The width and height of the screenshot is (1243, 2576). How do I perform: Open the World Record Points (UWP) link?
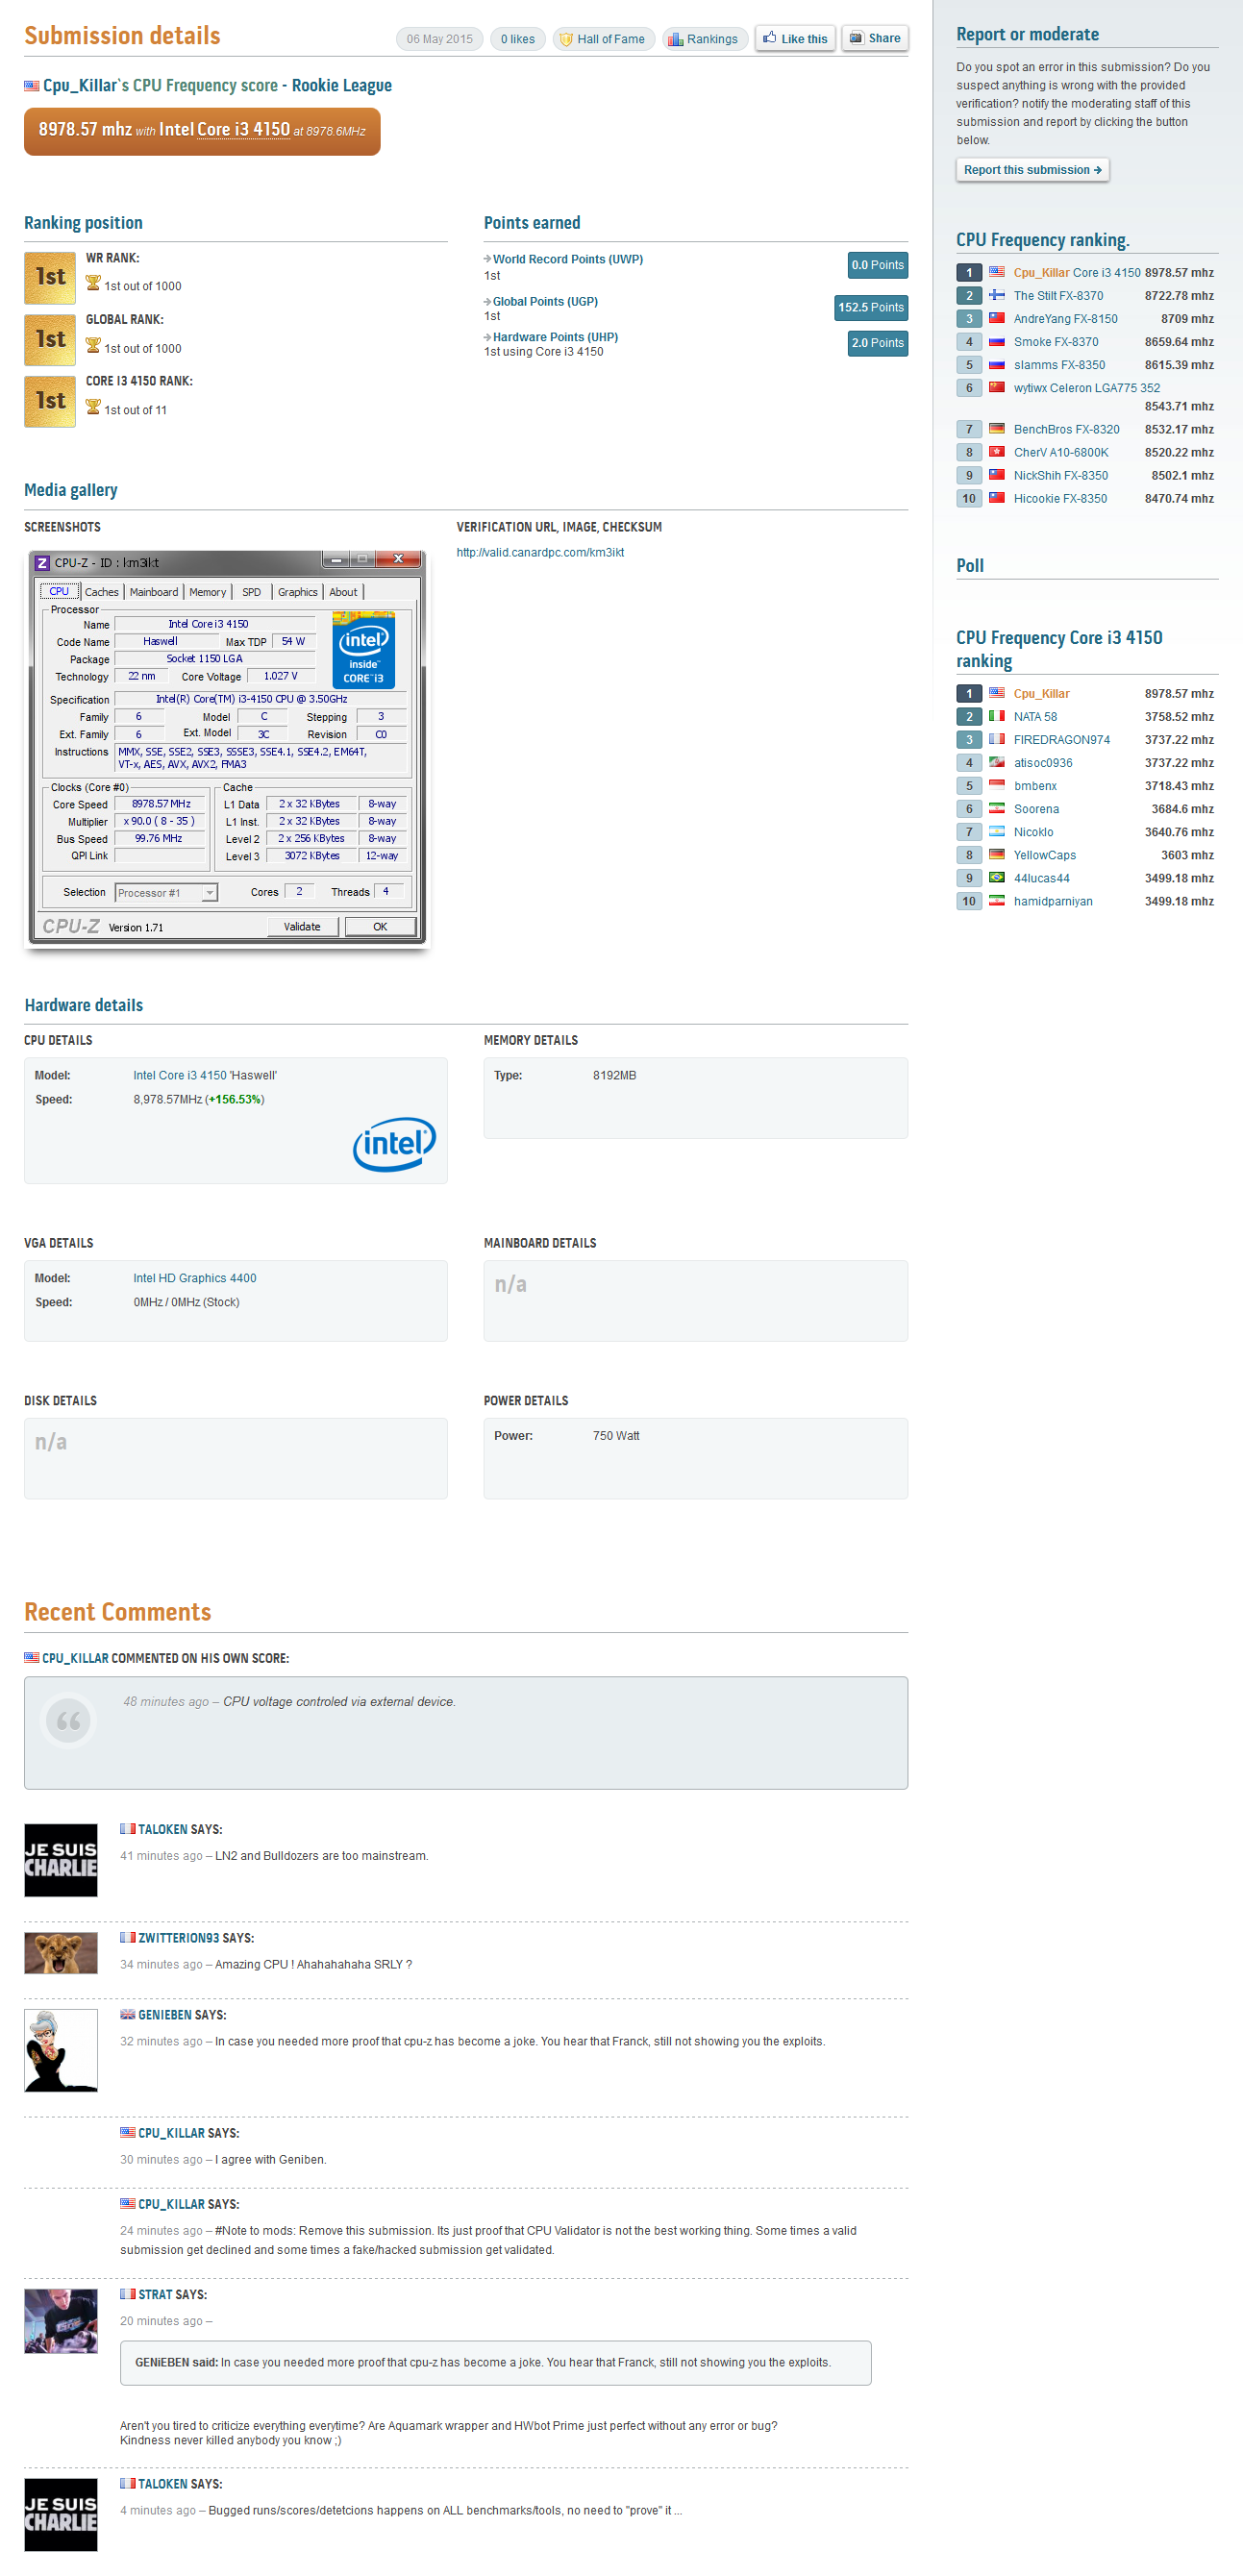point(568,259)
